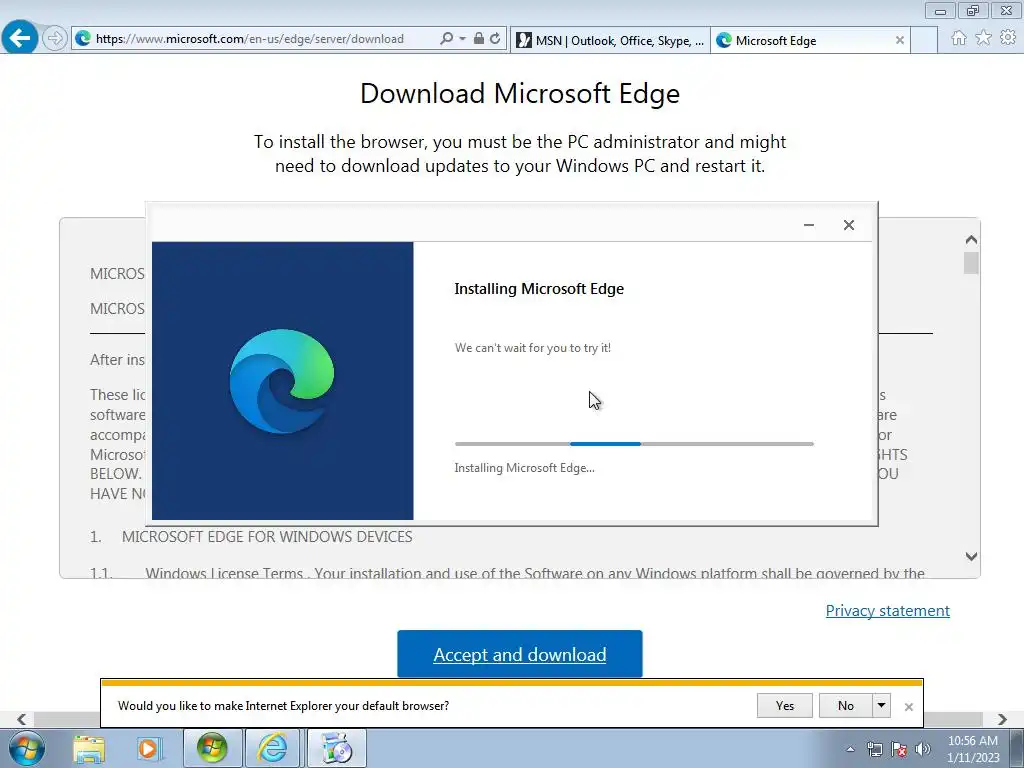Close the Edge installer dialog
The image size is (1024, 768).
click(x=849, y=225)
